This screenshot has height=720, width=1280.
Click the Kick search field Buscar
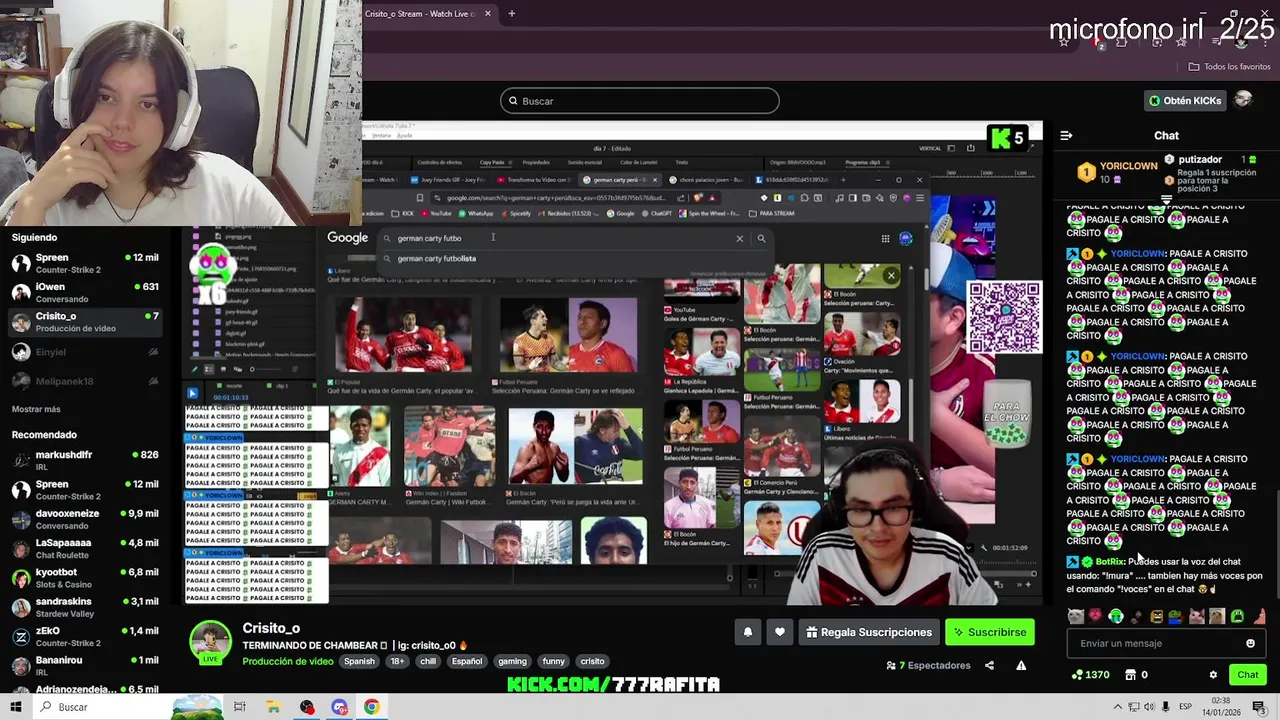point(640,101)
